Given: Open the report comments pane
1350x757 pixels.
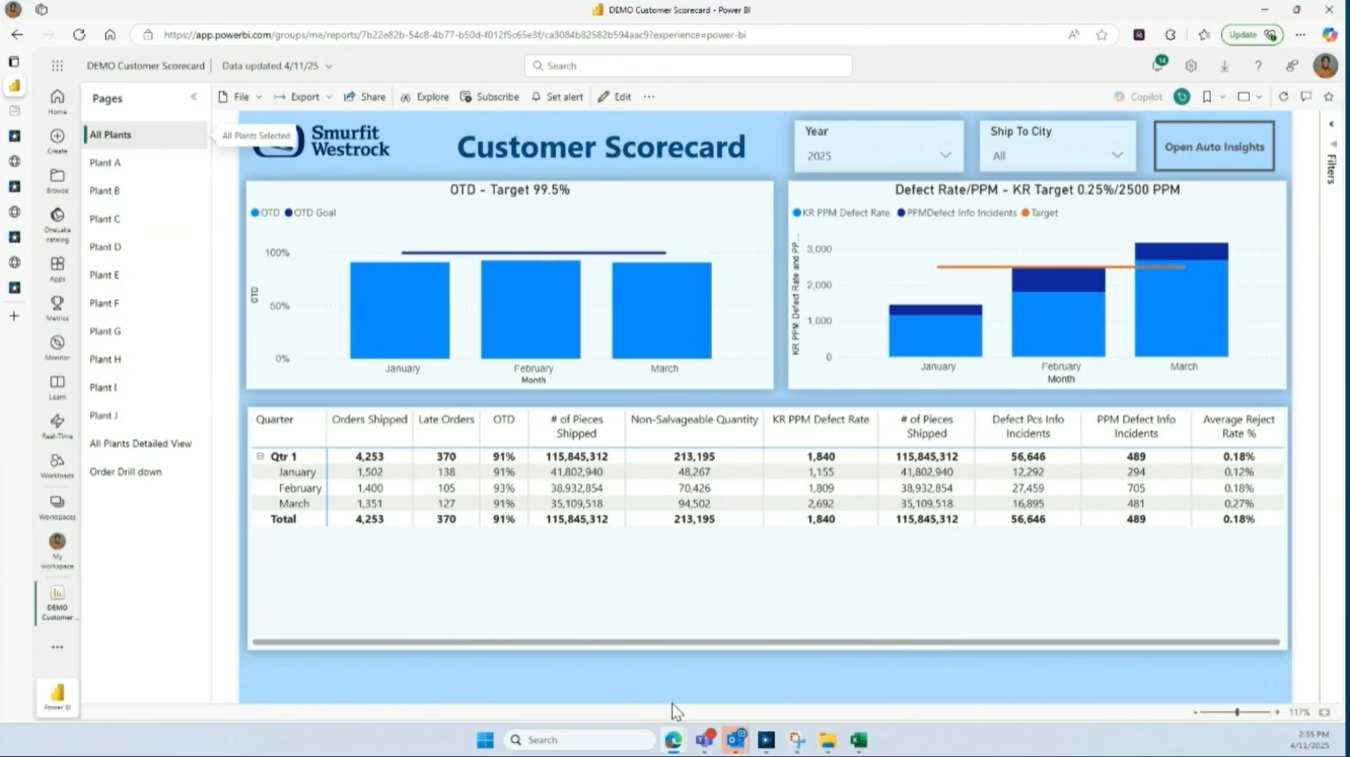Looking at the screenshot, I should (x=1306, y=97).
